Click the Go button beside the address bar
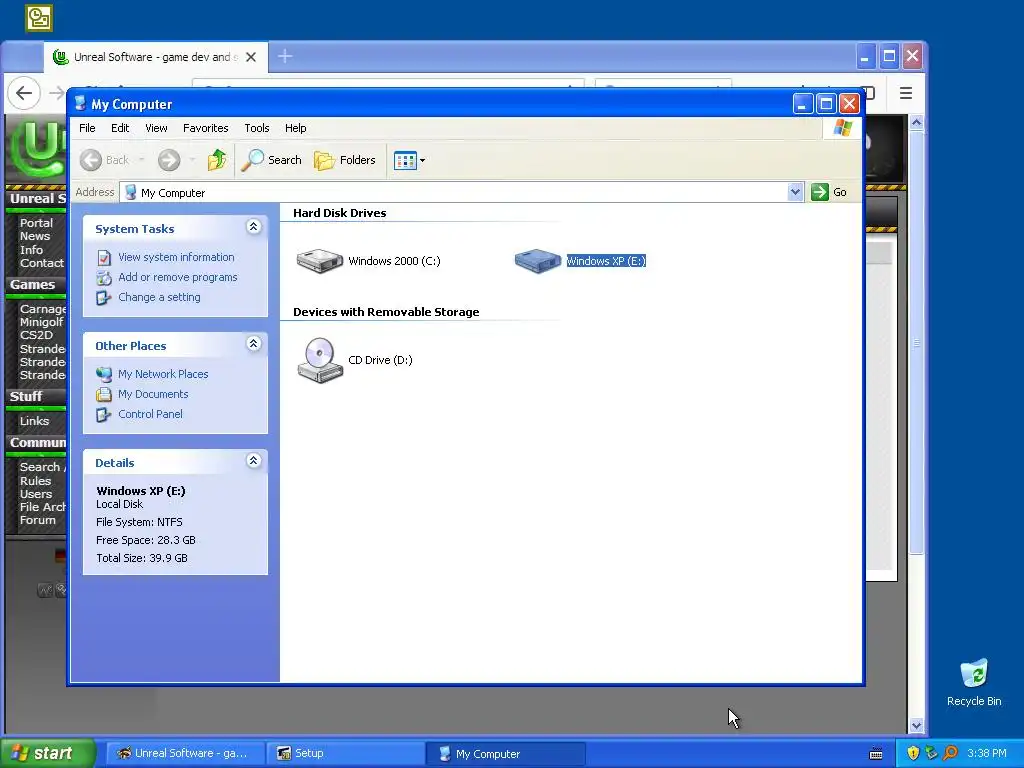The image size is (1024, 768). coord(829,192)
